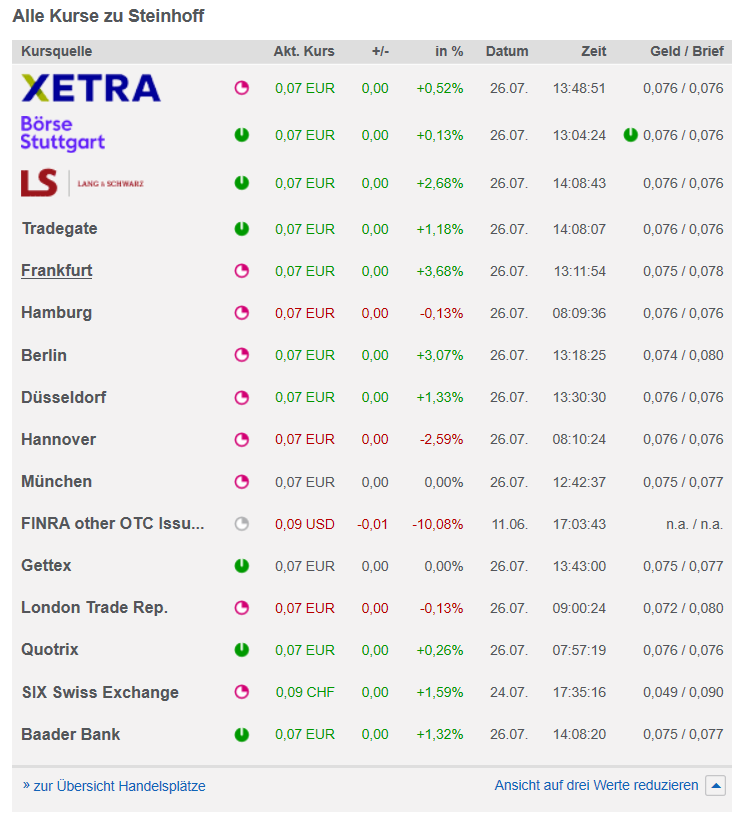Click the green status icon for Gettex
The height and width of the screenshot is (813, 741).
pyautogui.click(x=241, y=566)
